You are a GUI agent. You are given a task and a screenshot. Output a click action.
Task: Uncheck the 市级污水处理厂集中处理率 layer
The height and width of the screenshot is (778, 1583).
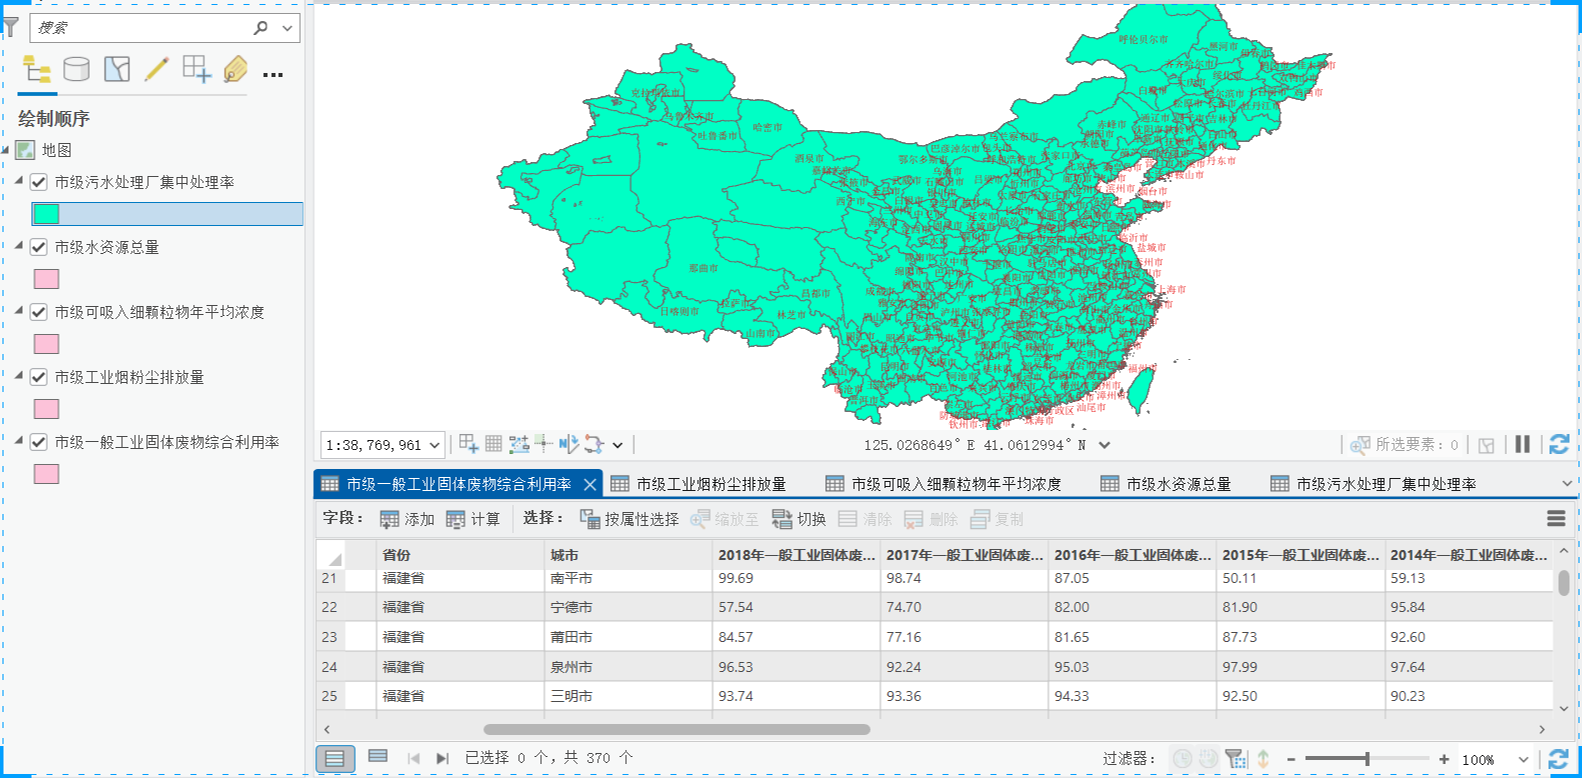39,182
